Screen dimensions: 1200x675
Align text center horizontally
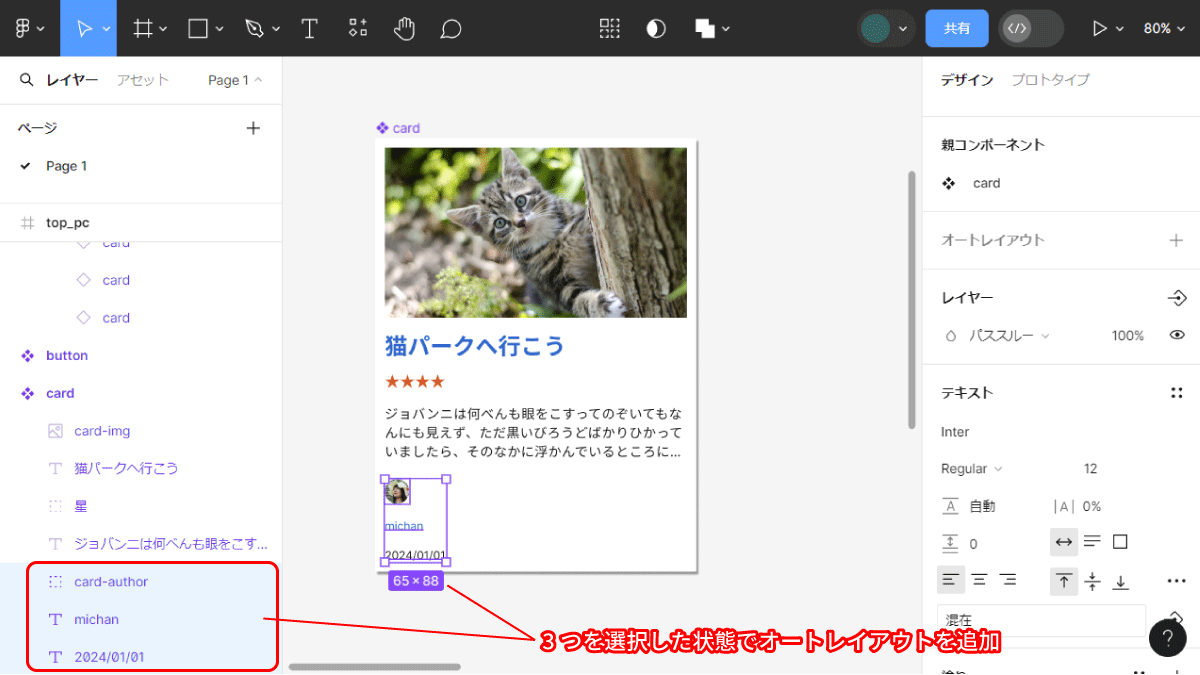(980, 580)
